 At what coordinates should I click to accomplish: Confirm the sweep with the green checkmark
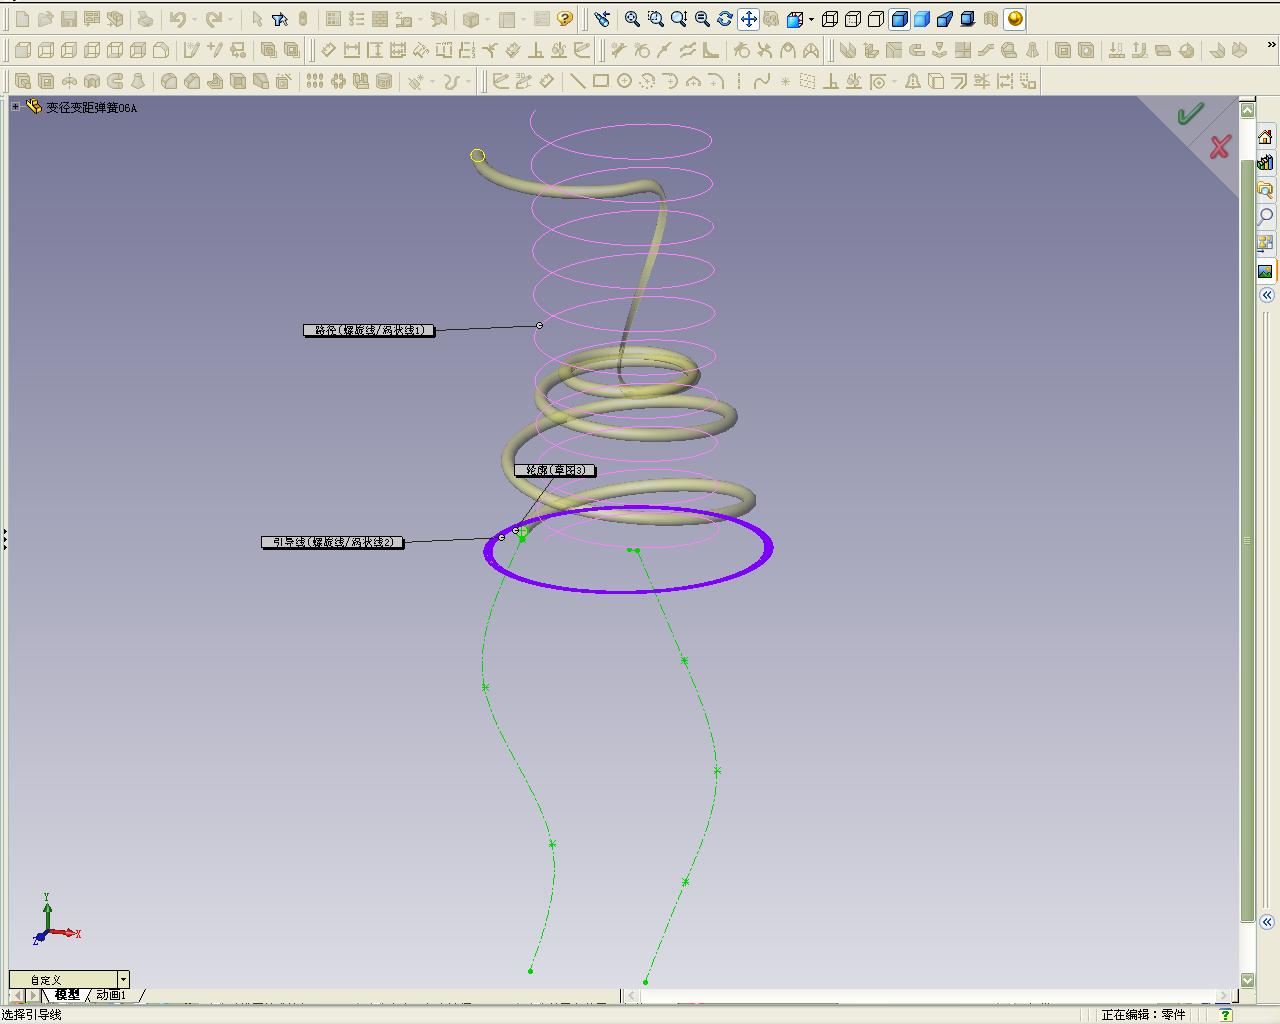(x=1190, y=114)
